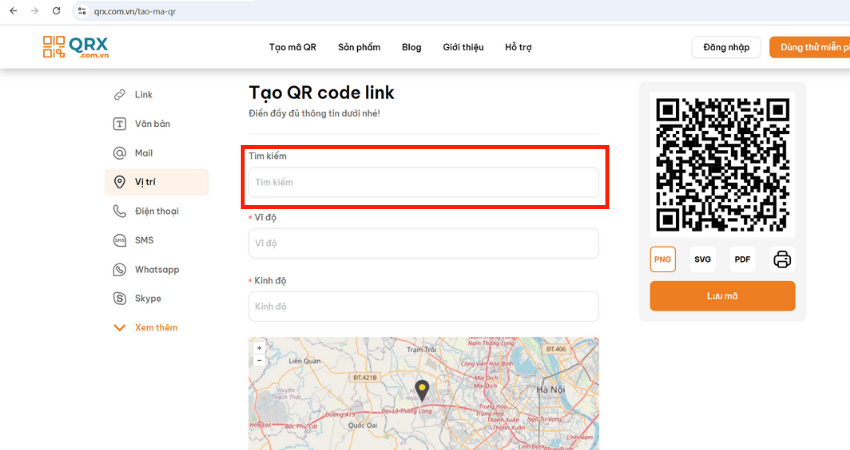Choose the Whatsapp QR type label

(157, 269)
